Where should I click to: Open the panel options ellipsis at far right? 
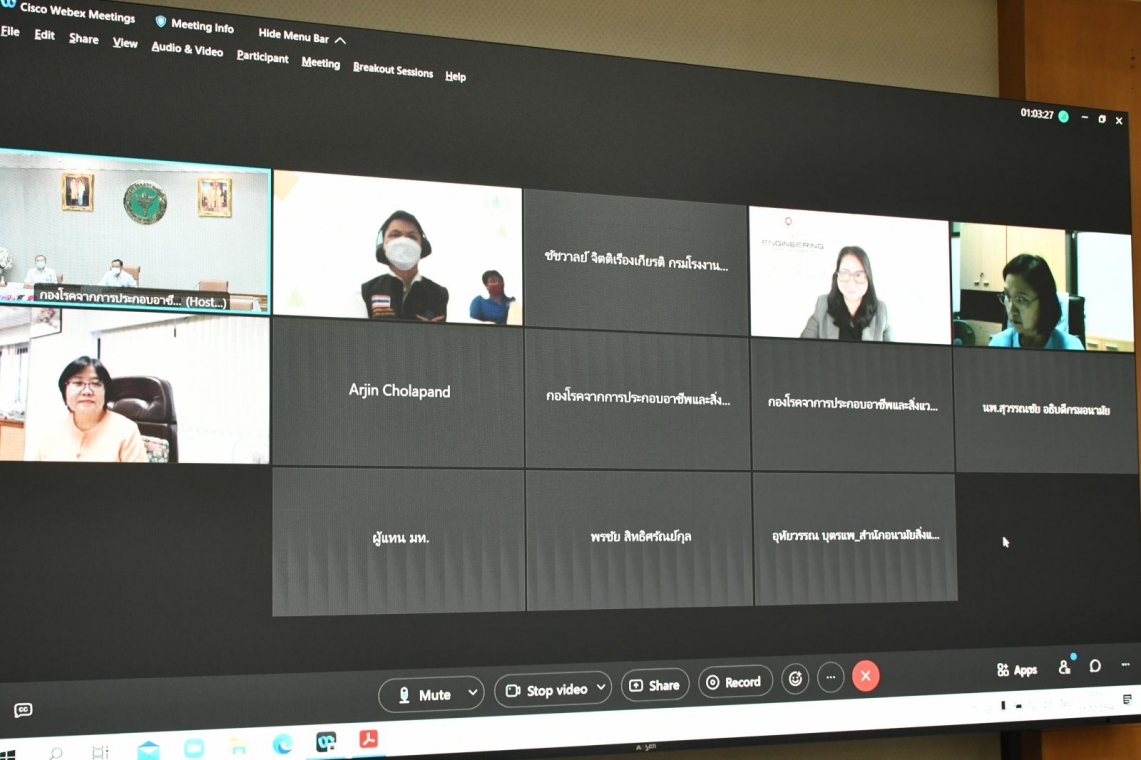1126,664
